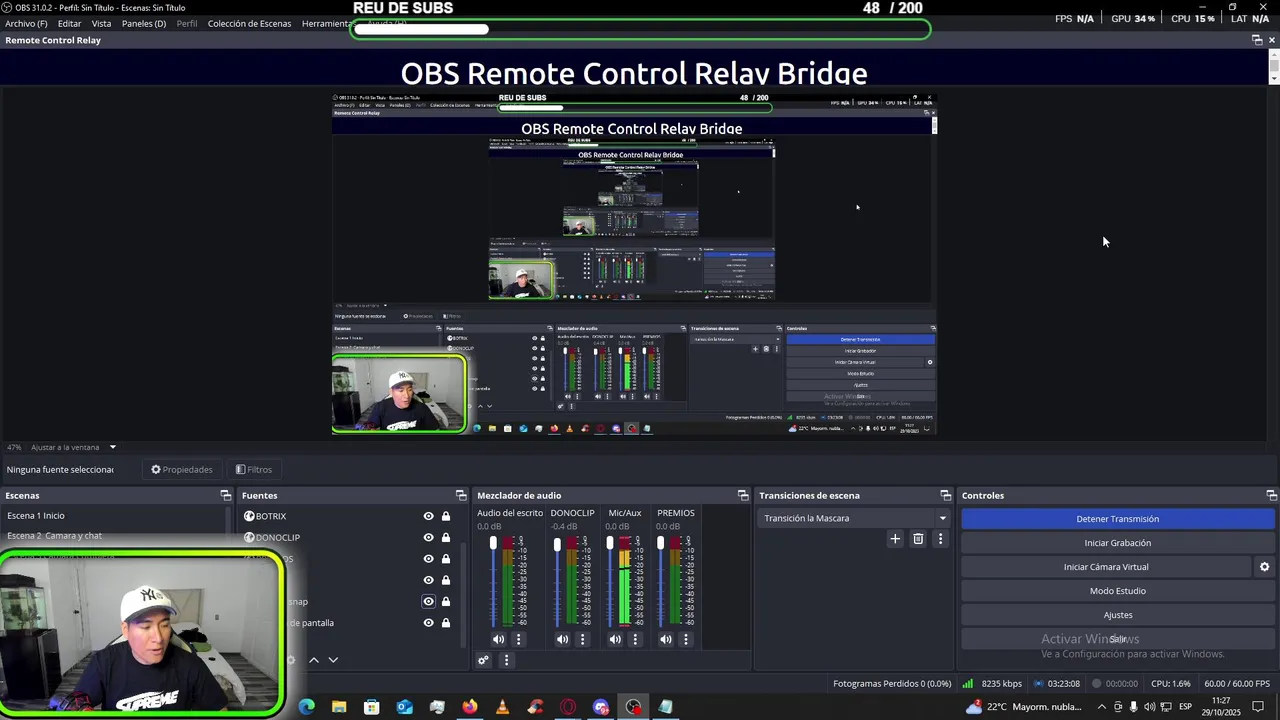1280x720 pixels.
Task: Open Mic/Aux channel three-dot menu
Action: (x=635, y=639)
